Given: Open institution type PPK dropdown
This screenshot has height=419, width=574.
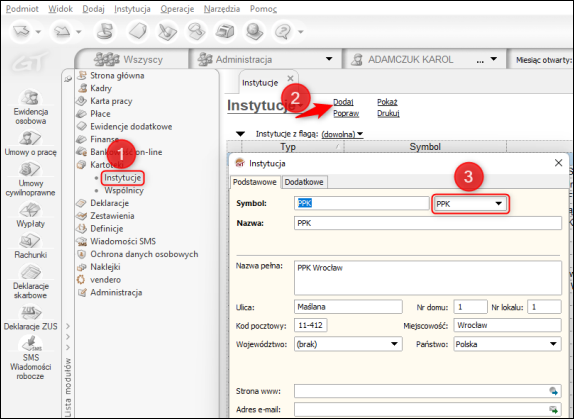Looking at the screenshot, I should pyautogui.click(x=470, y=204).
